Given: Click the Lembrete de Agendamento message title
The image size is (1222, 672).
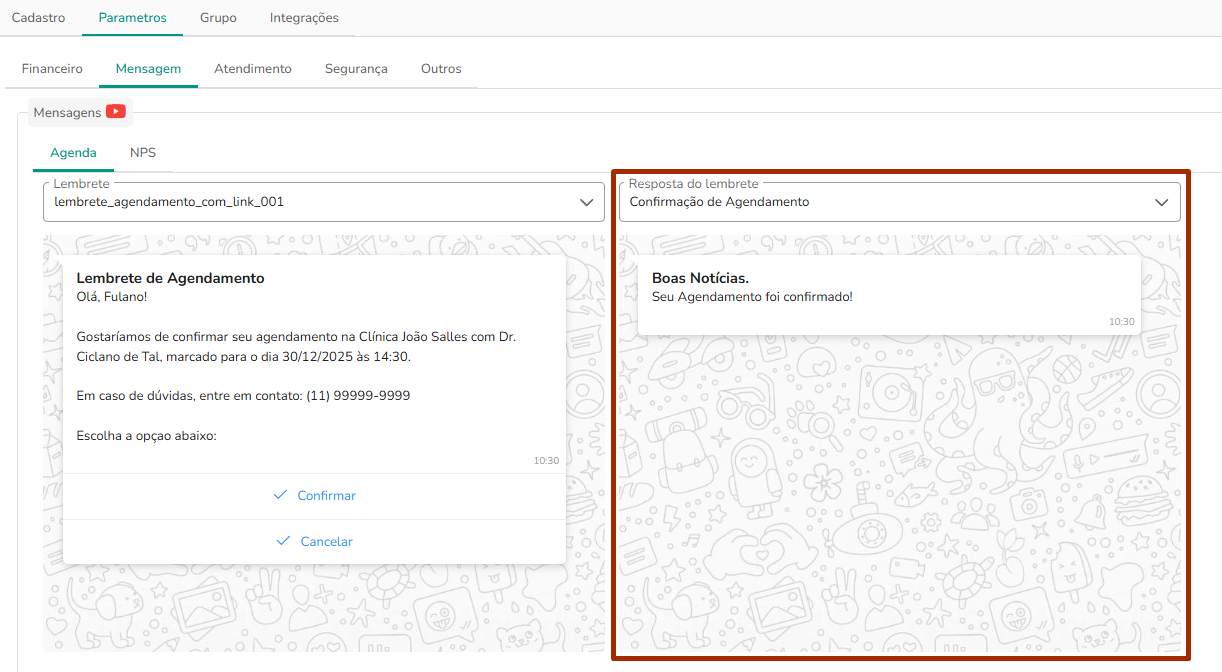Looking at the screenshot, I should click(x=170, y=278).
